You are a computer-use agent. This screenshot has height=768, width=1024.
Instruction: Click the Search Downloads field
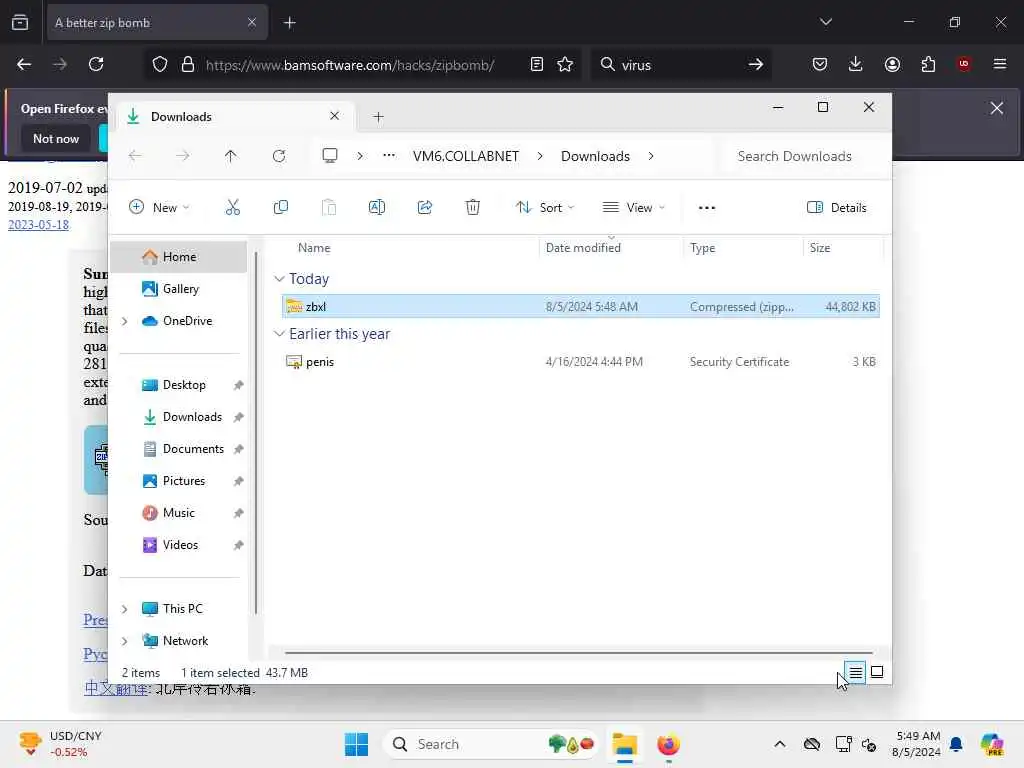[x=803, y=156]
